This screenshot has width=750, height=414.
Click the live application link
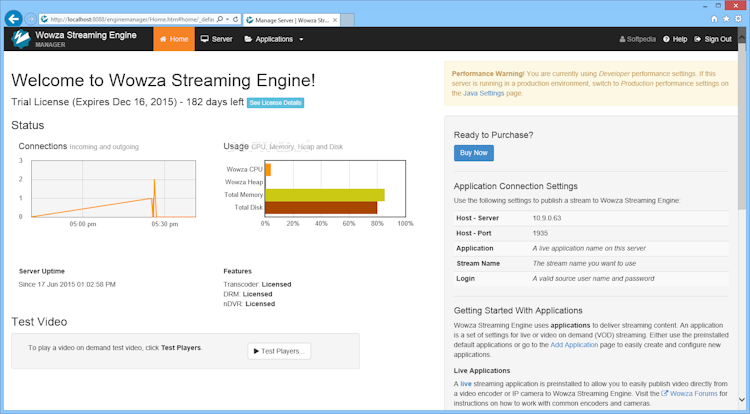pyautogui.click(x=466, y=384)
